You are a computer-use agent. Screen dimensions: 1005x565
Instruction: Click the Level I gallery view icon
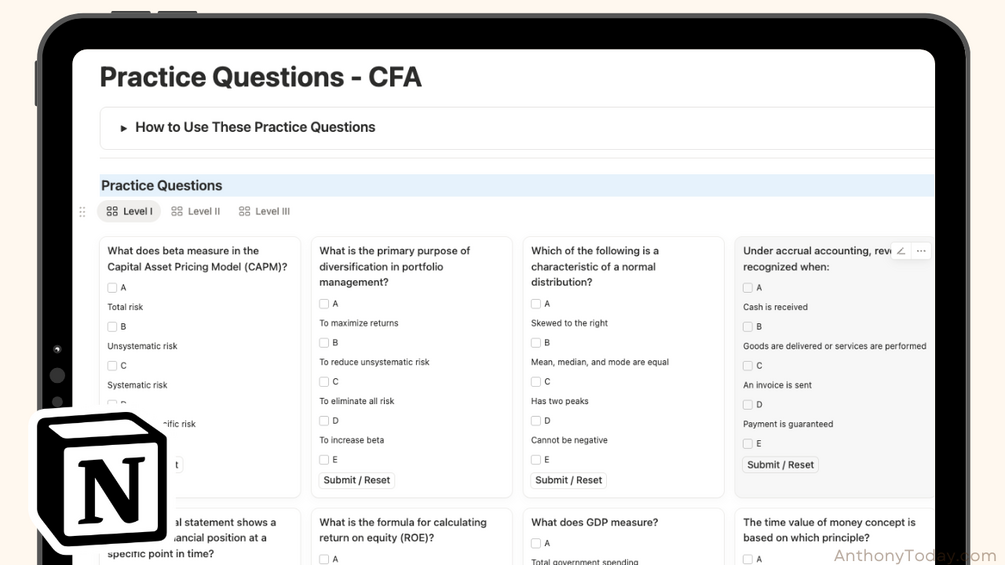tap(112, 211)
